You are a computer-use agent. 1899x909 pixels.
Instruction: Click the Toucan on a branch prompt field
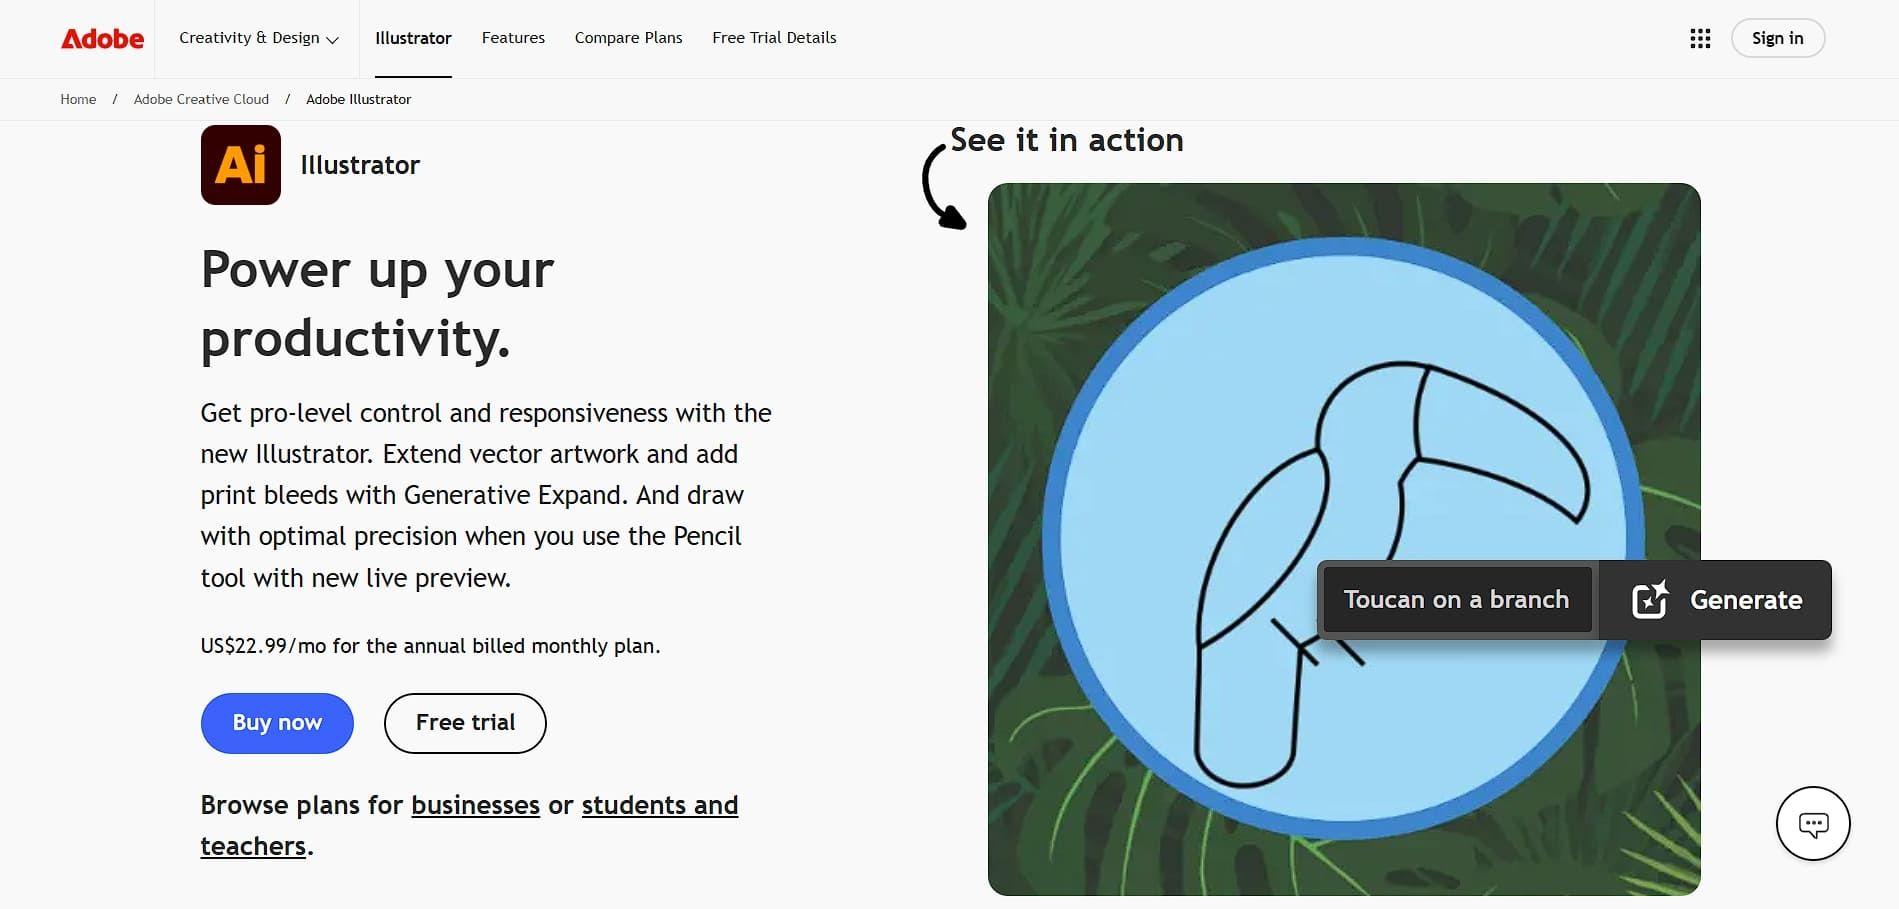(1456, 599)
